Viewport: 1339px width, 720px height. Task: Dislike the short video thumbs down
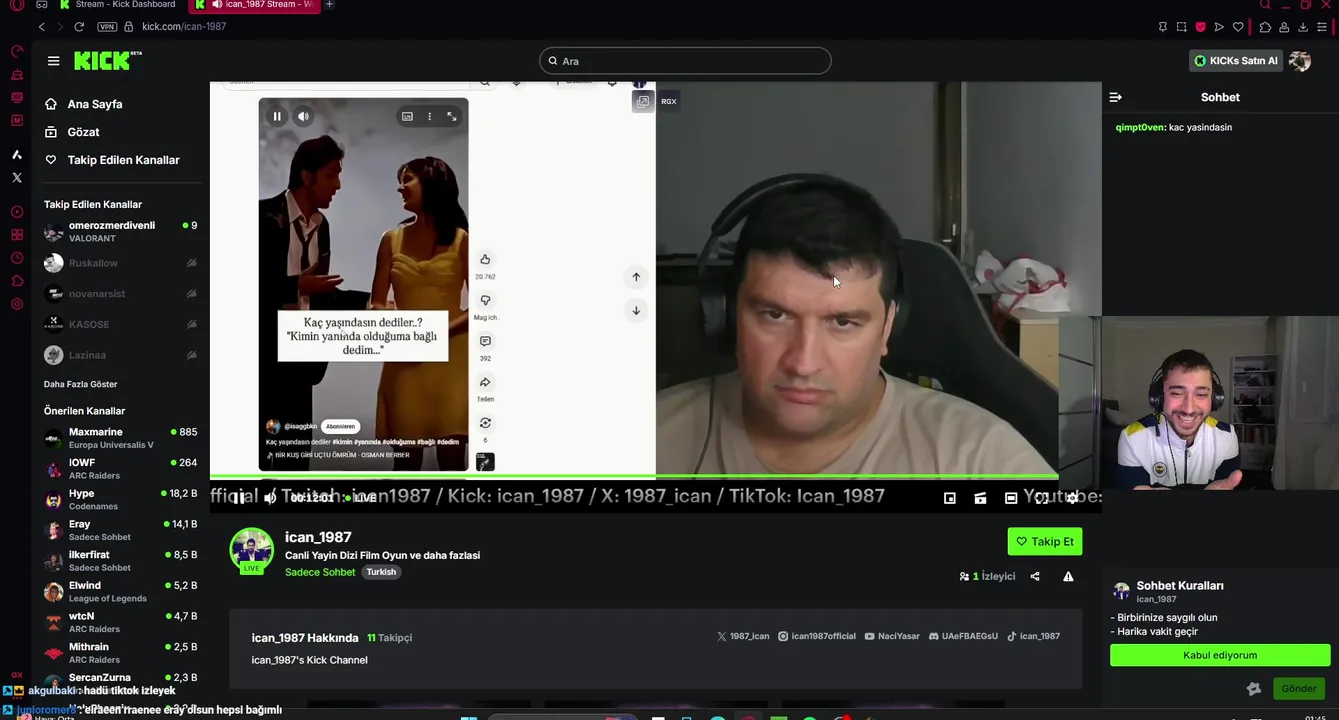tap(485, 300)
